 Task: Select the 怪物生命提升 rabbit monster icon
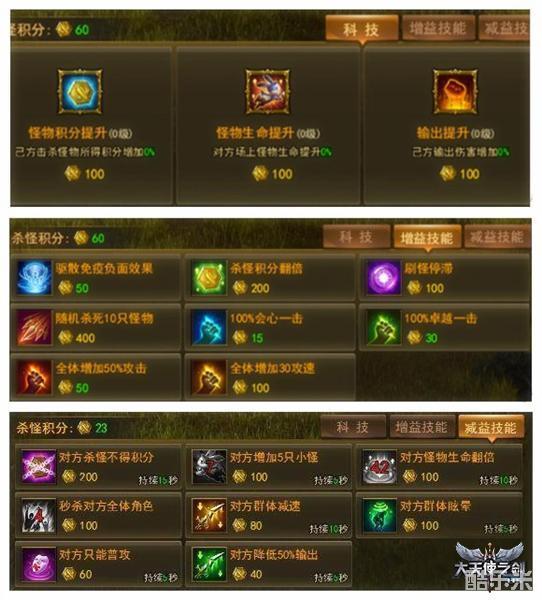point(268,91)
